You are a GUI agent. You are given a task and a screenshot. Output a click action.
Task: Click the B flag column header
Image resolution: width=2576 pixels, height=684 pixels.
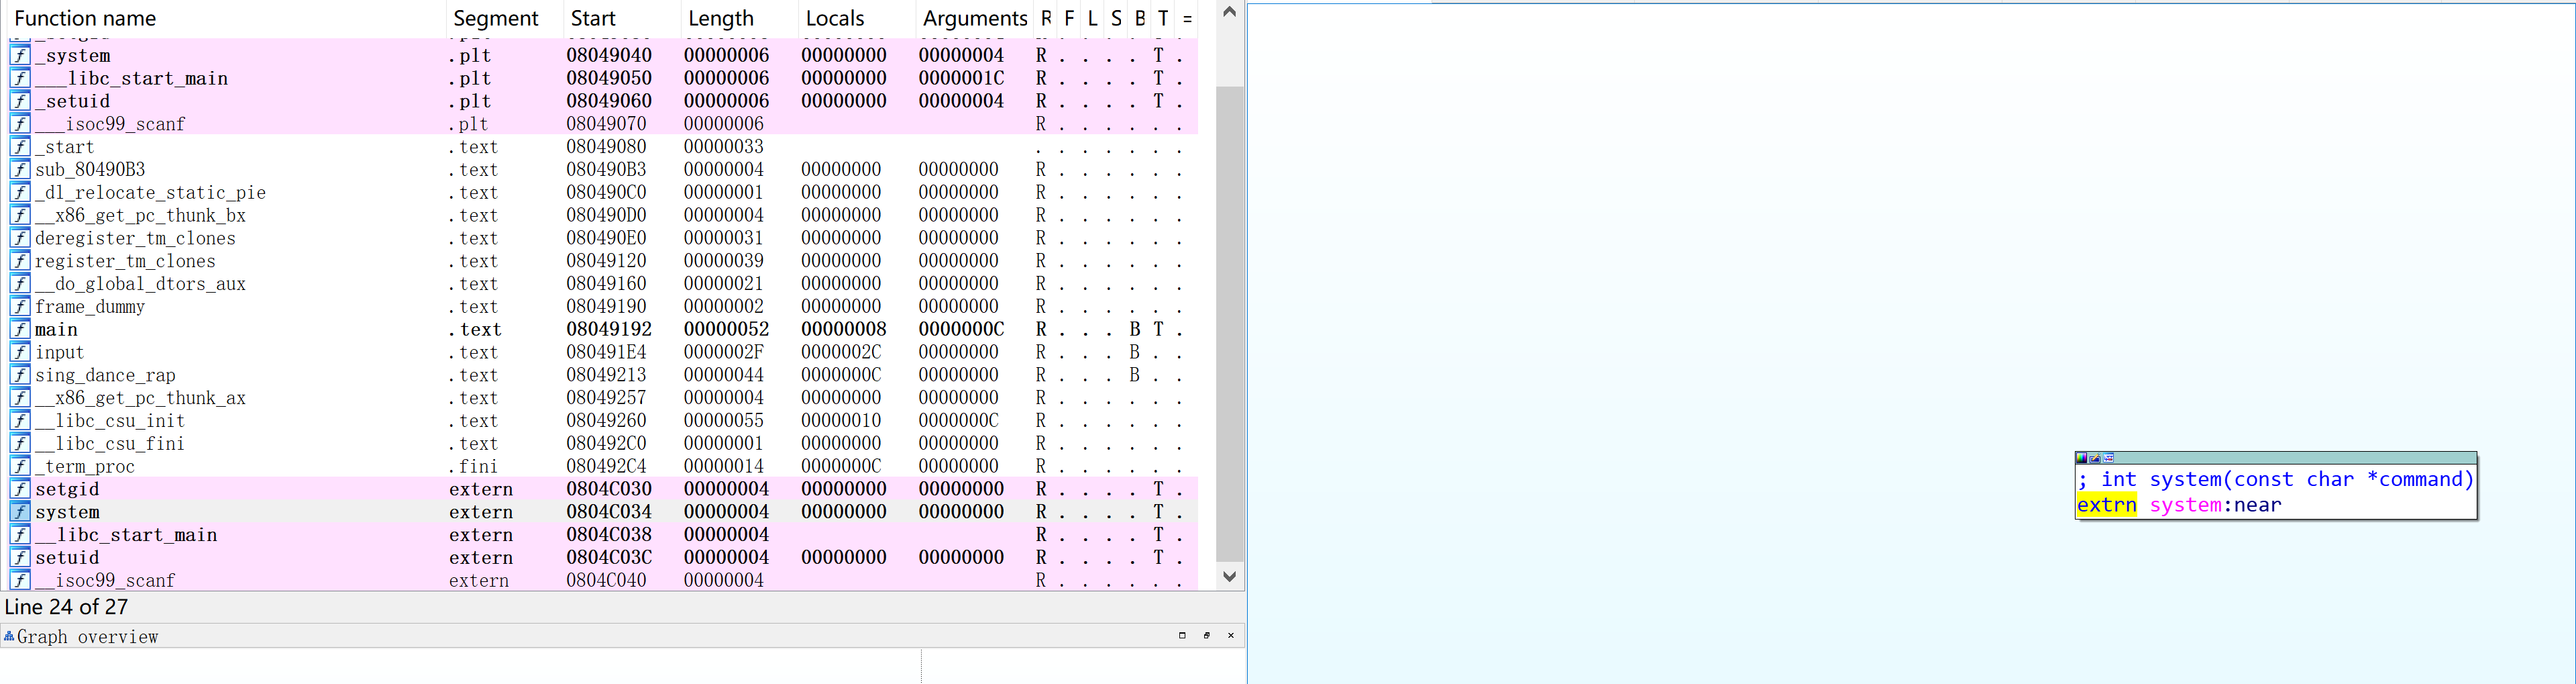coord(1140,18)
